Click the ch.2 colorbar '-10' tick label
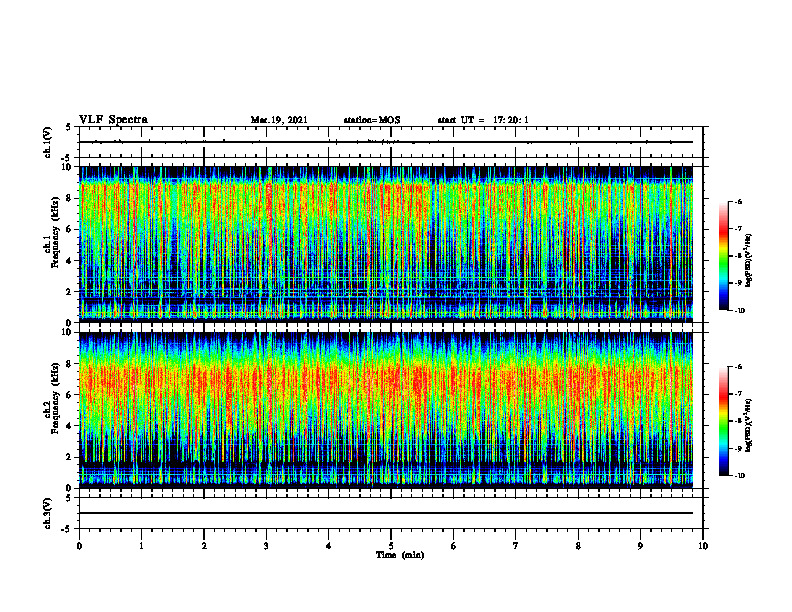792x612 pixels. (740, 476)
